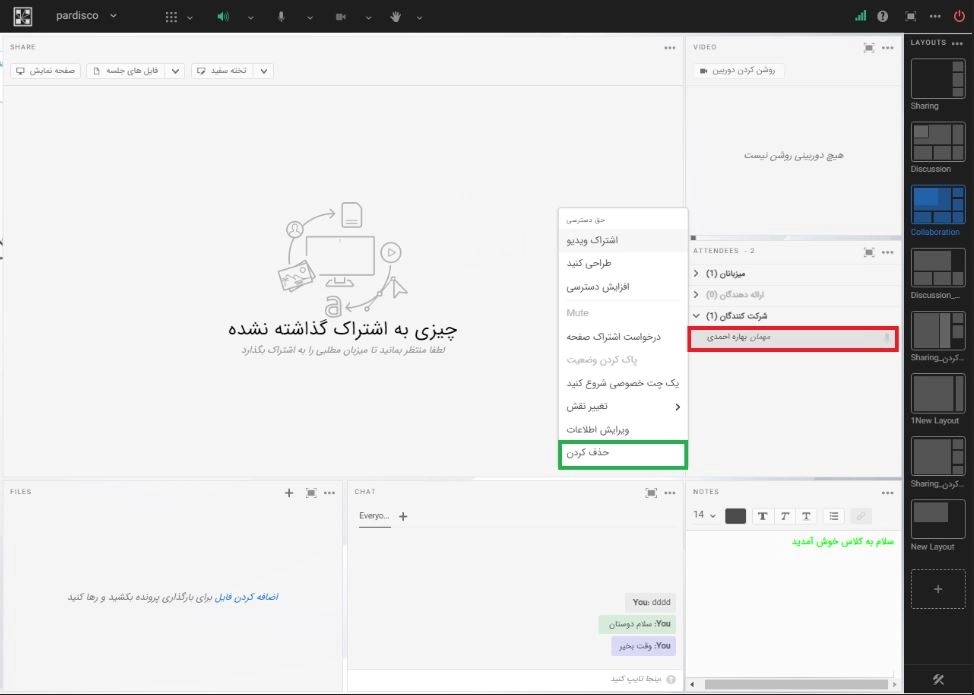
Task: Open the webcam options arrow
Action: 368,17
